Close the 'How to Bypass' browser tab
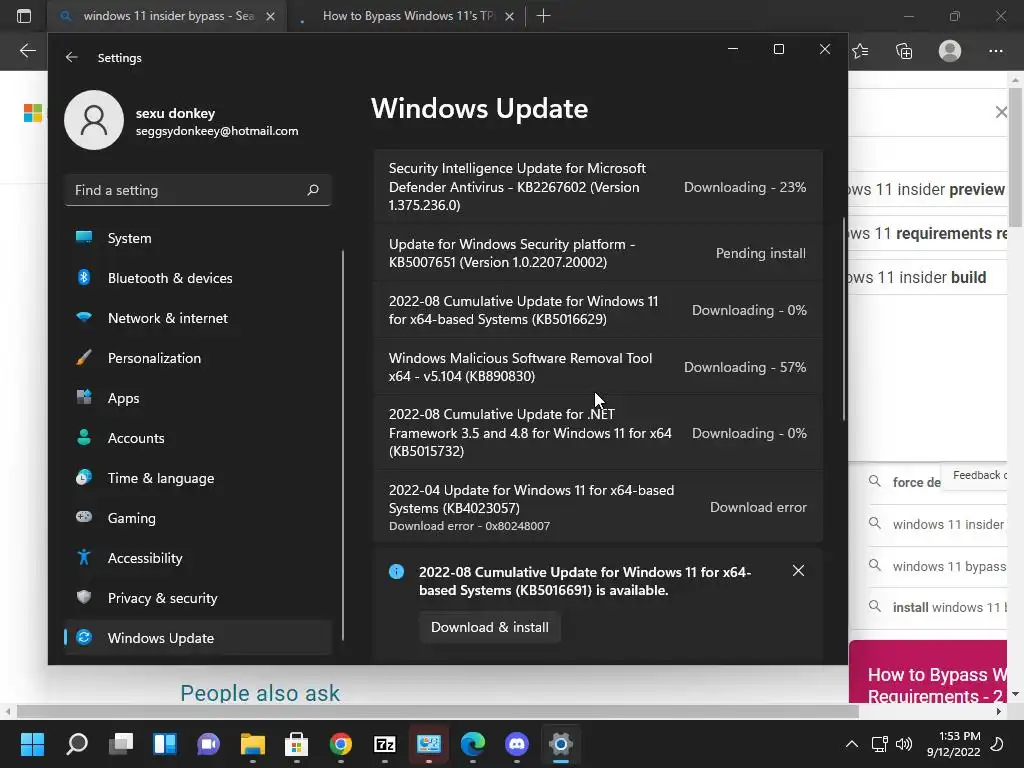The height and width of the screenshot is (768, 1024). tap(510, 16)
